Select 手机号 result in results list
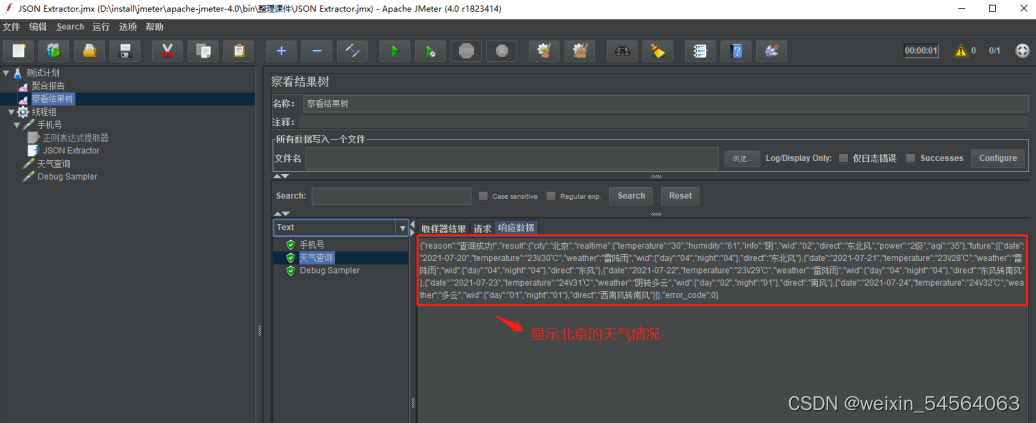1036x423 pixels. (x=312, y=245)
